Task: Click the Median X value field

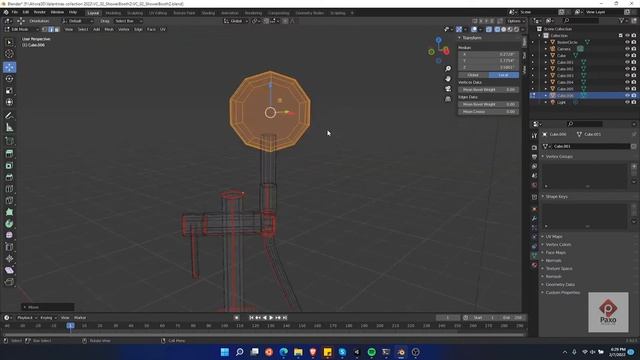Action: (489, 54)
